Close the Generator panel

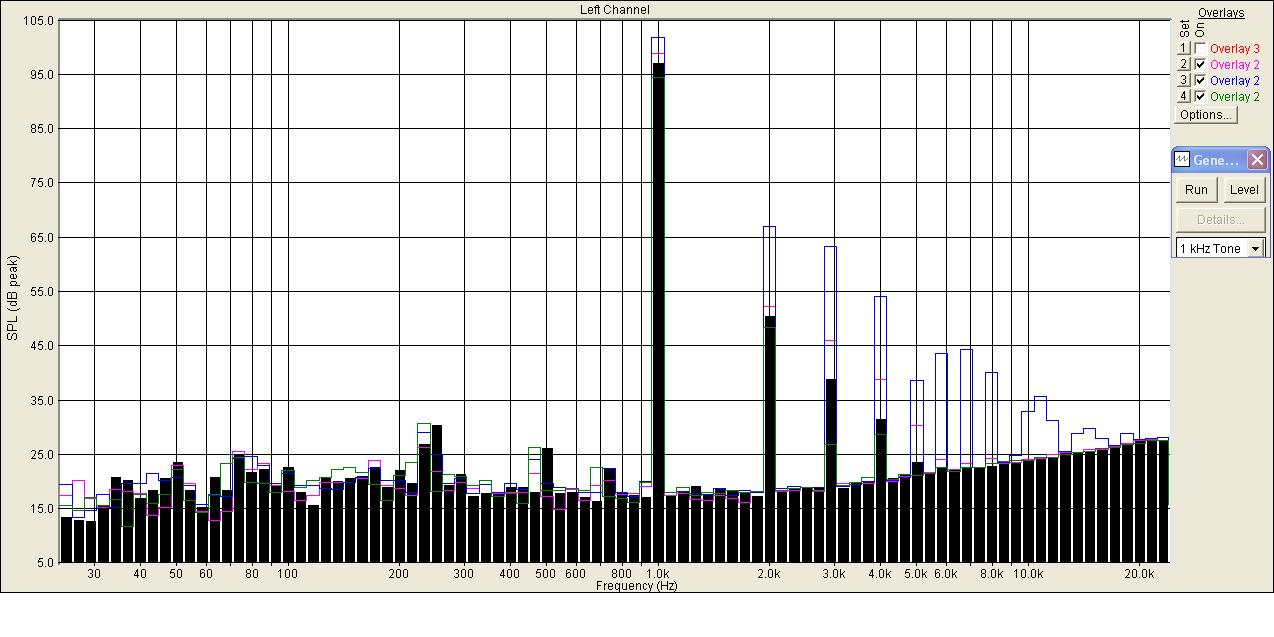pos(1257,160)
